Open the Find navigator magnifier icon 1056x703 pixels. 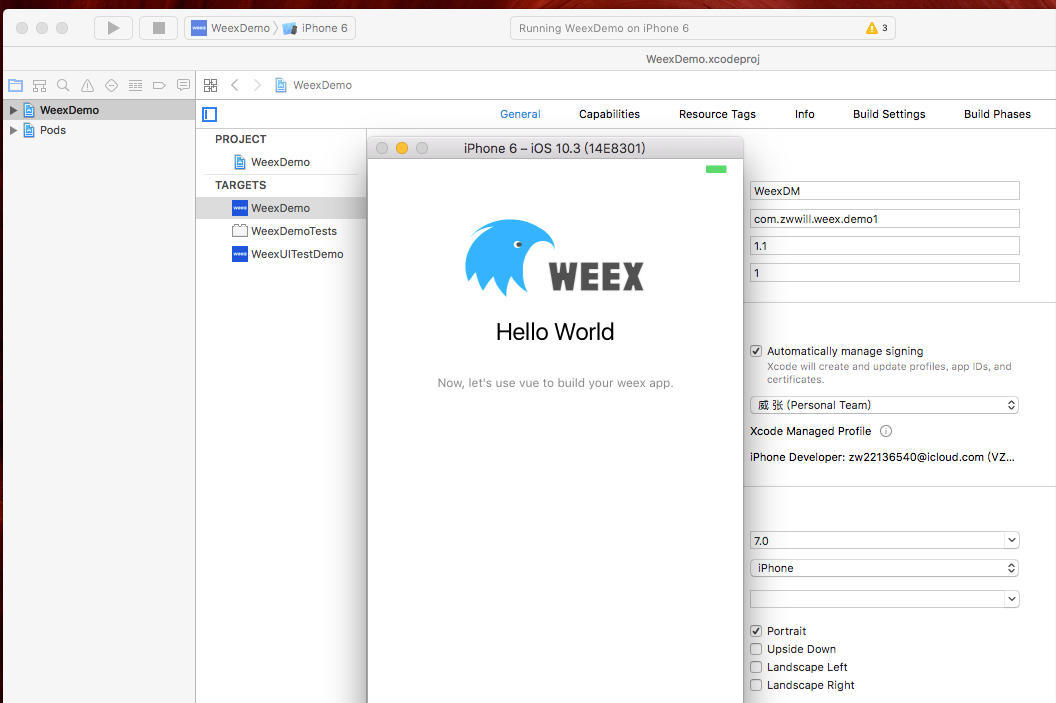pyautogui.click(x=63, y=86)
